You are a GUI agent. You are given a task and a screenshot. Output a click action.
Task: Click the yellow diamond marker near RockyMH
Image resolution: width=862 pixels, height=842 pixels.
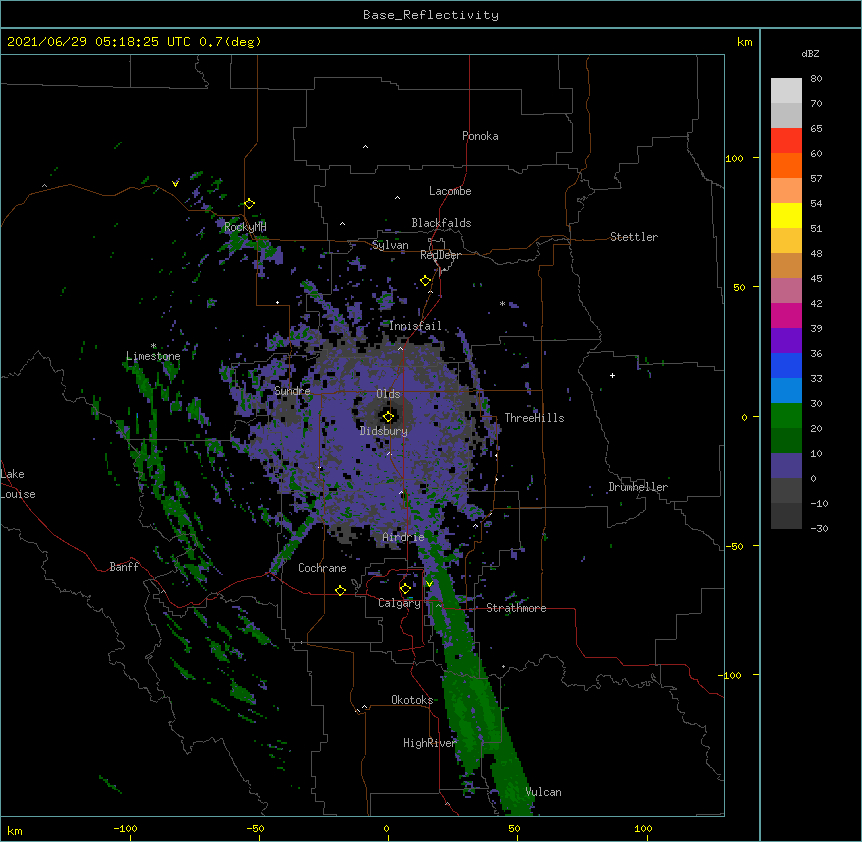tap(250, 204)
